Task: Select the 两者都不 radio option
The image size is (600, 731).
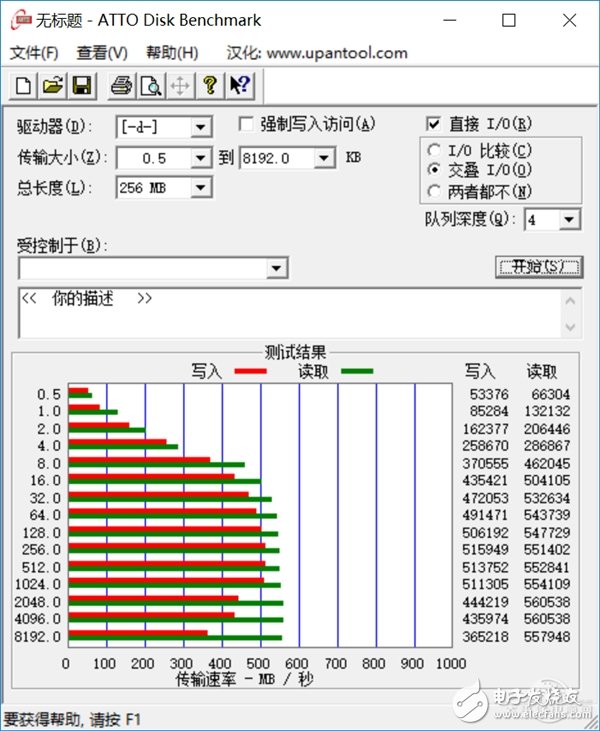Action: 433,190
